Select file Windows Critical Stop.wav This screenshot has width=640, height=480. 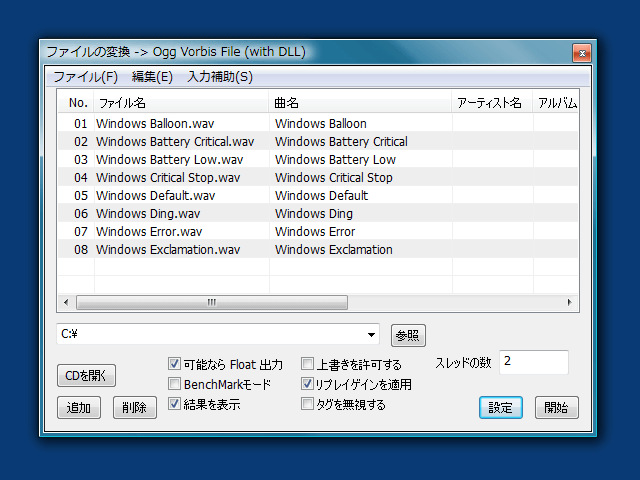(x=168, y=177)
